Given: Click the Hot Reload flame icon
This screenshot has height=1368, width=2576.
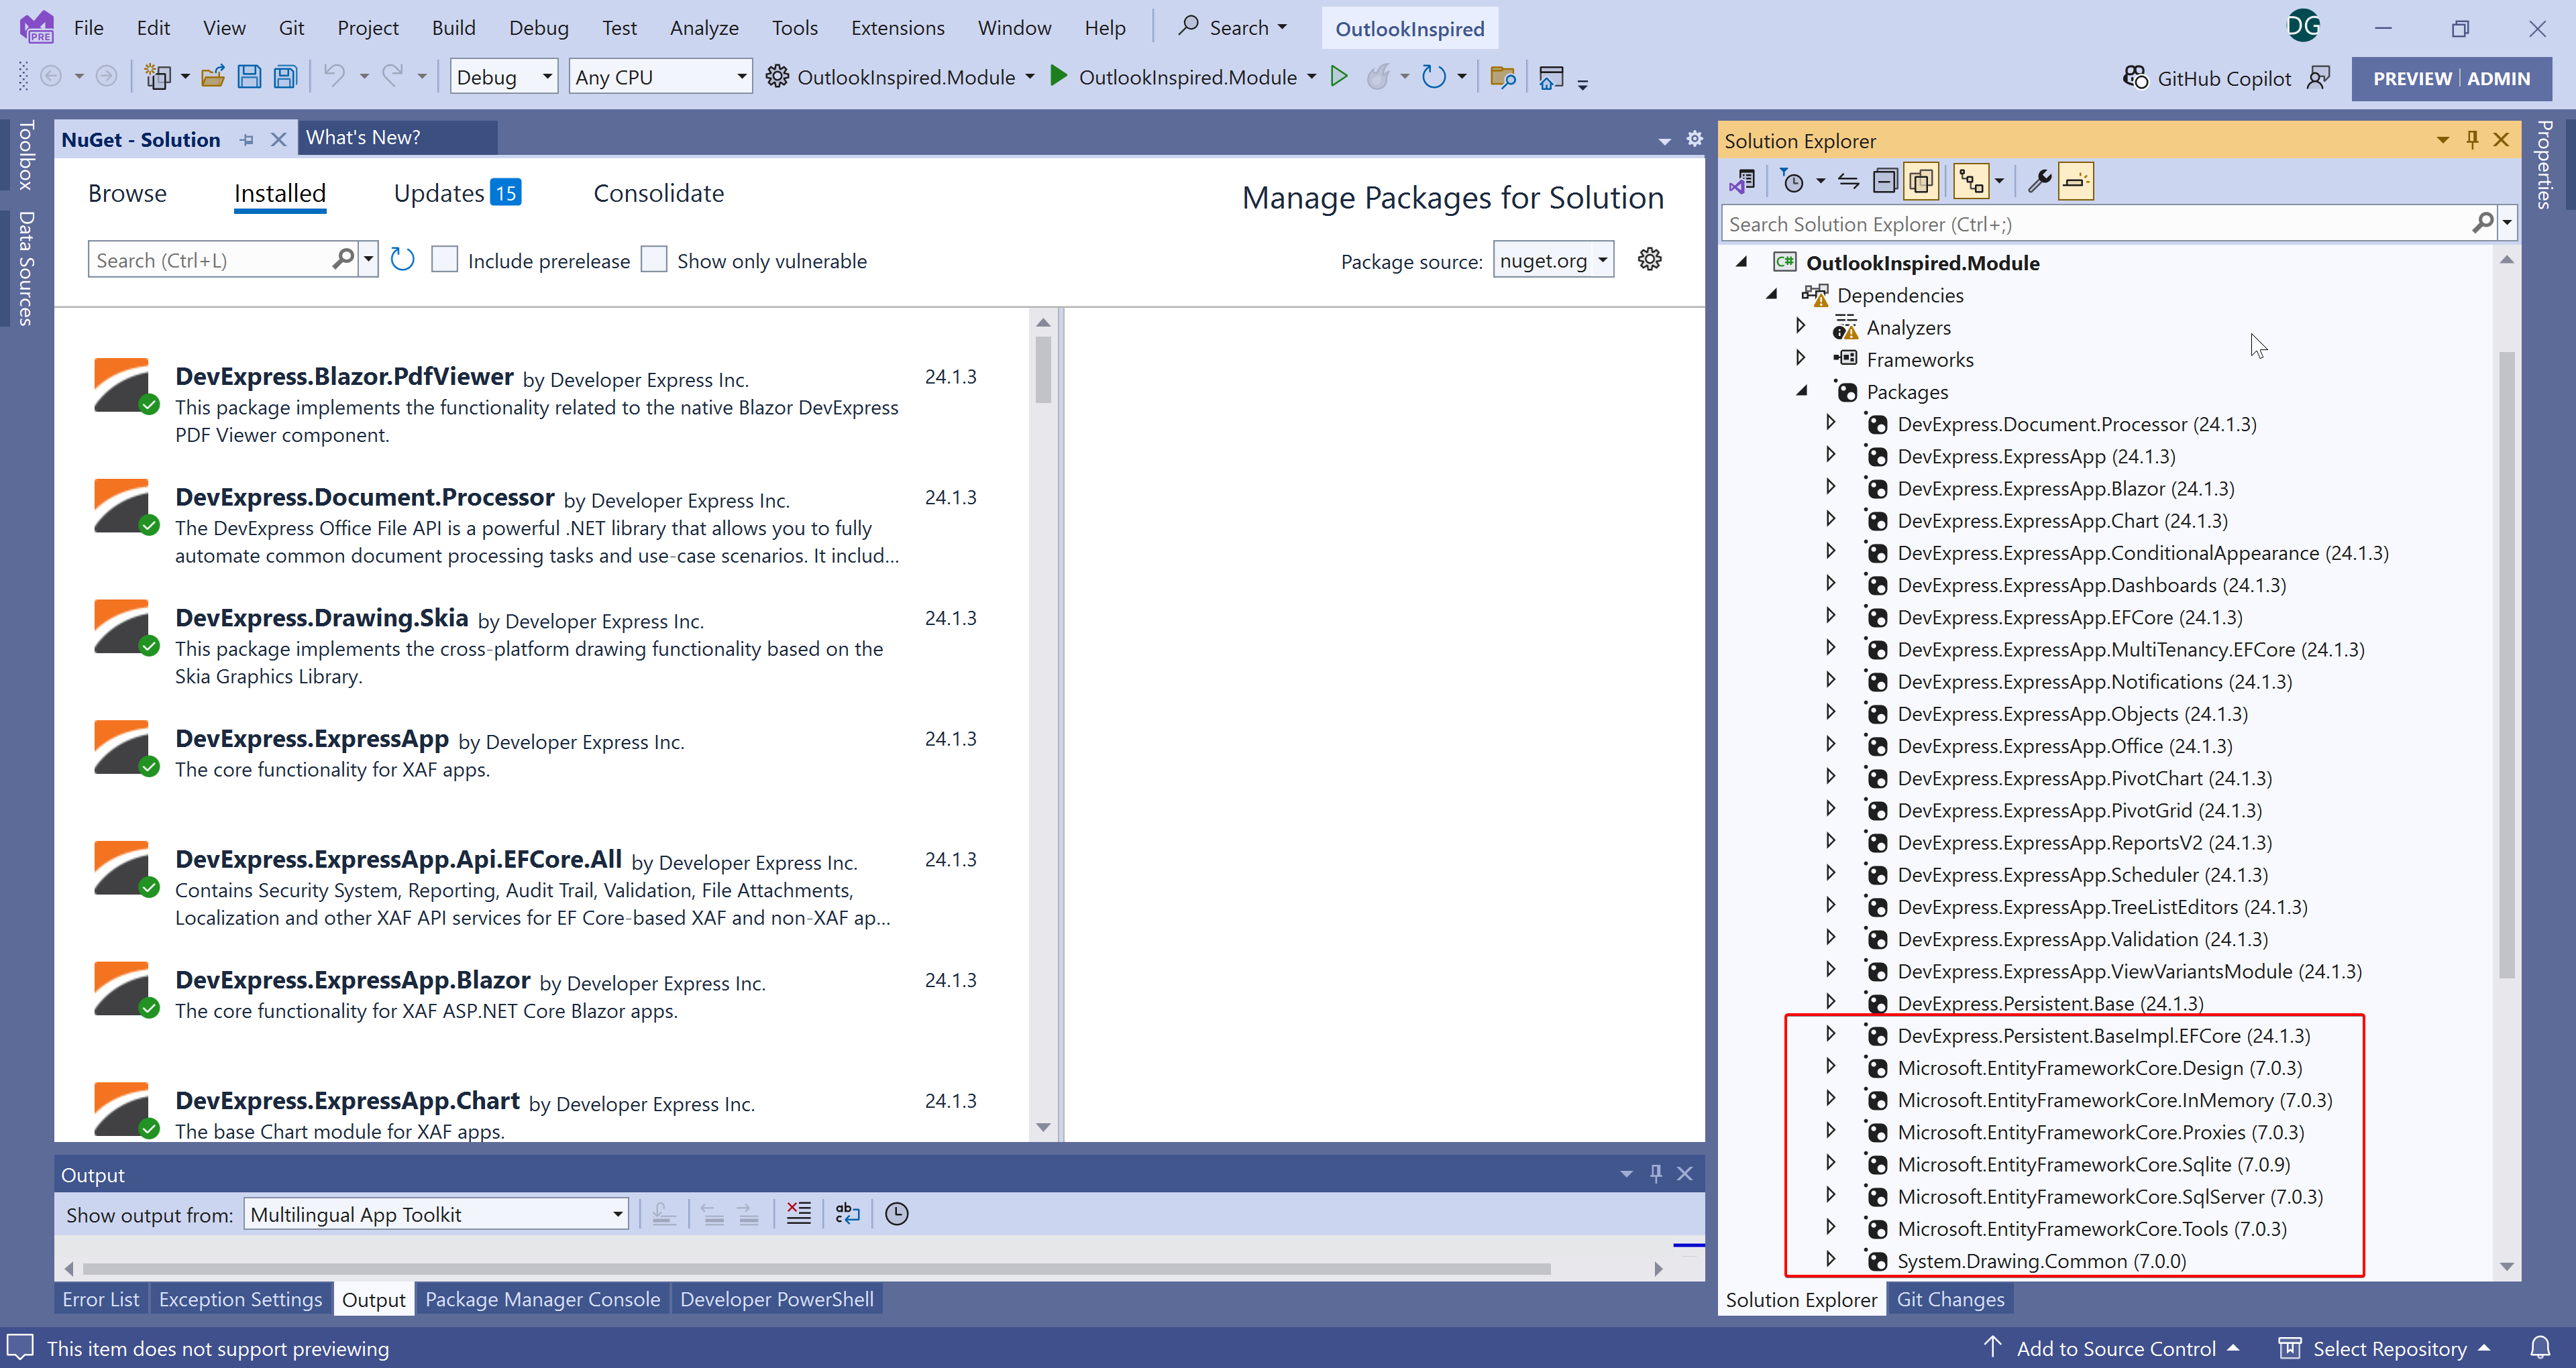Looking at the screenshot, I should pos(1378,77).
